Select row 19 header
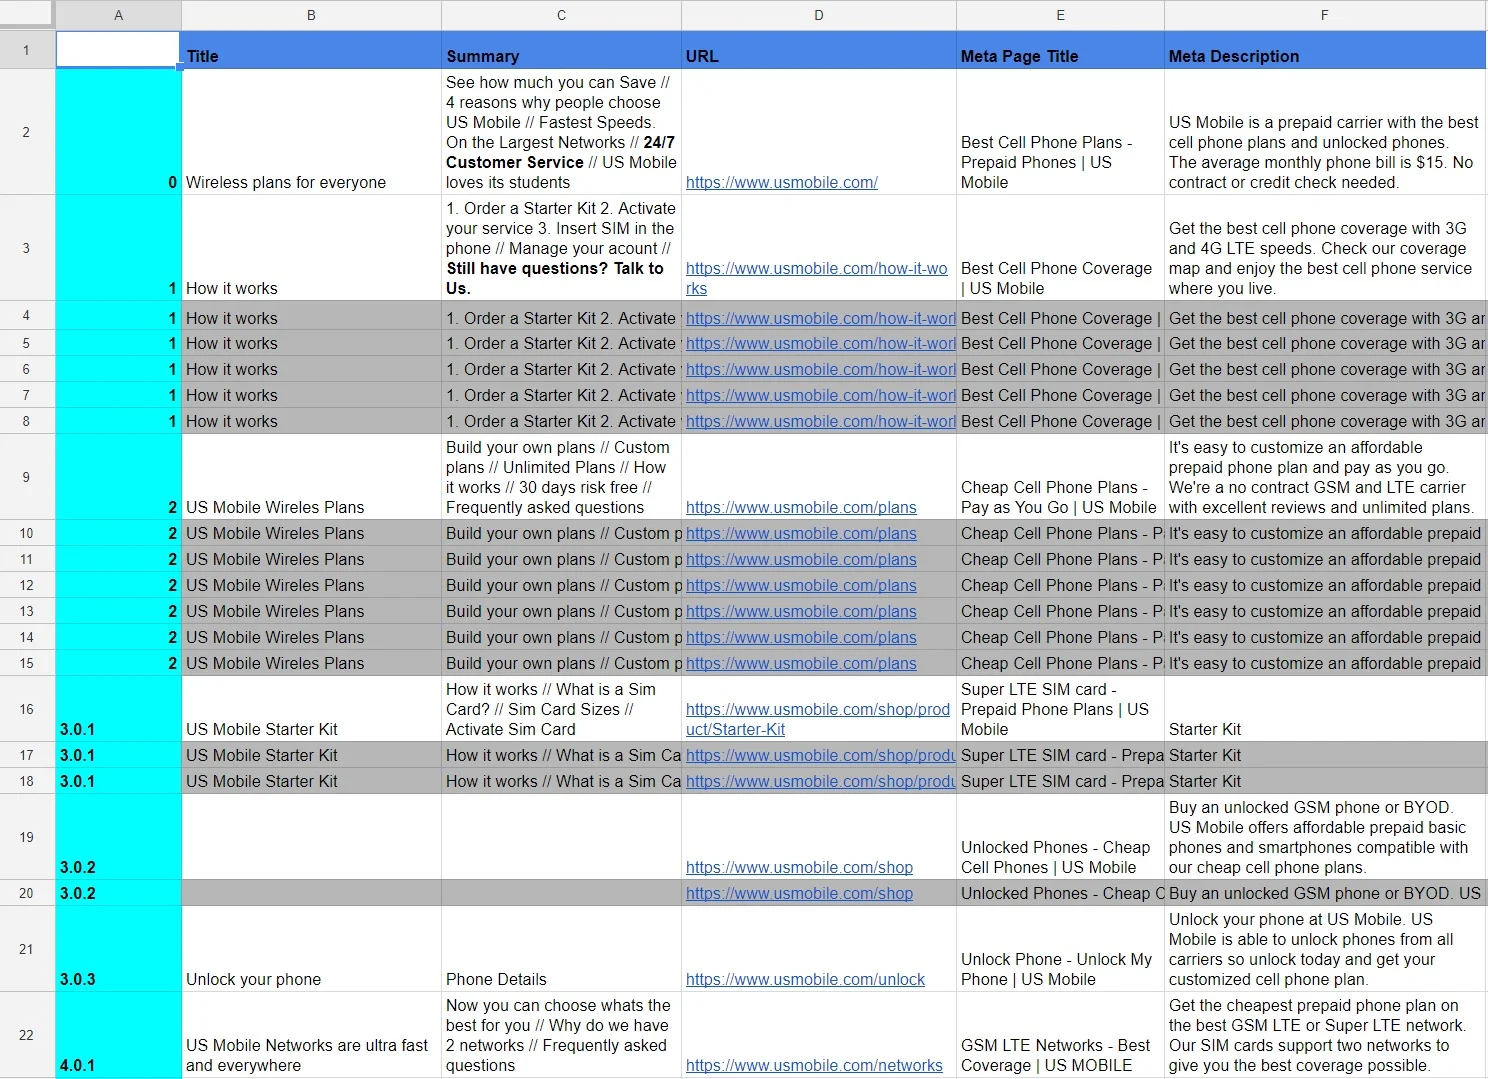 click(x=27, y=837)
